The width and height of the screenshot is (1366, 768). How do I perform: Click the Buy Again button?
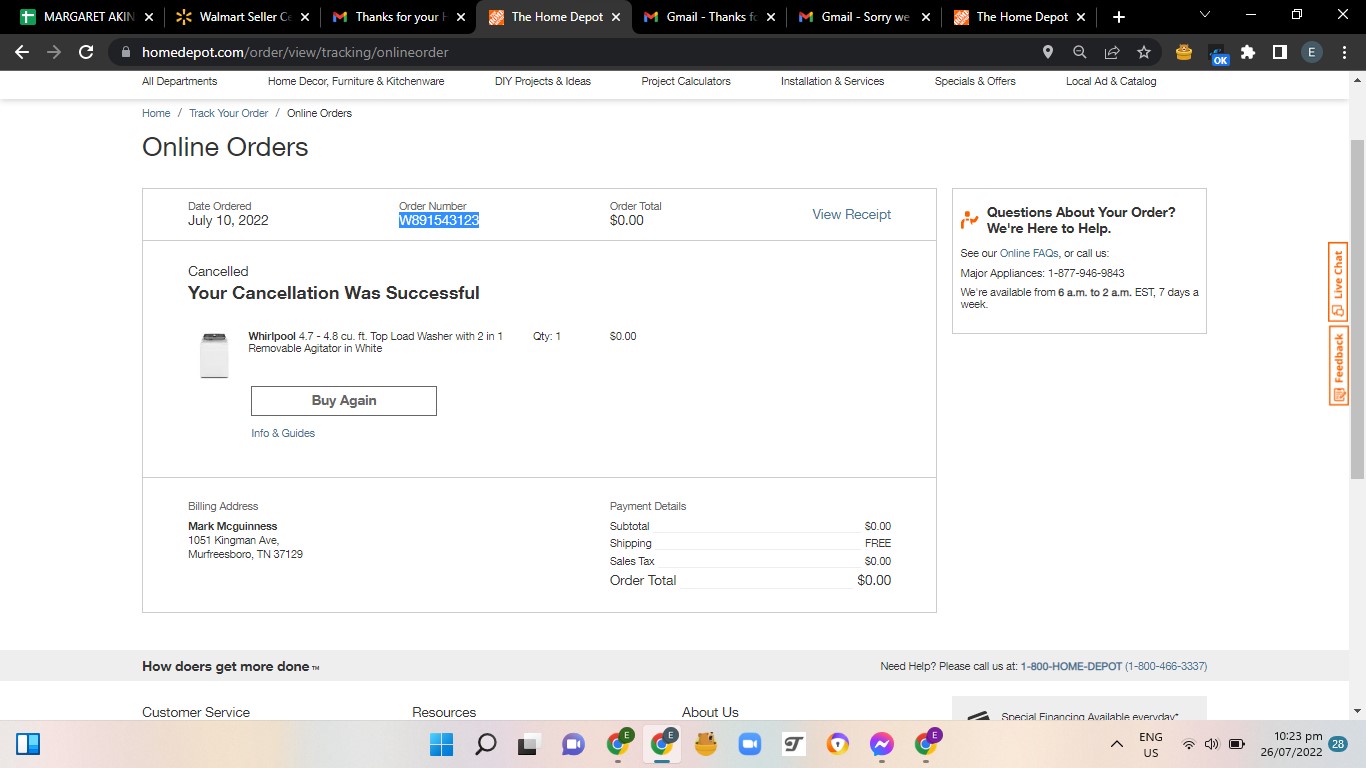pos(344,400)
